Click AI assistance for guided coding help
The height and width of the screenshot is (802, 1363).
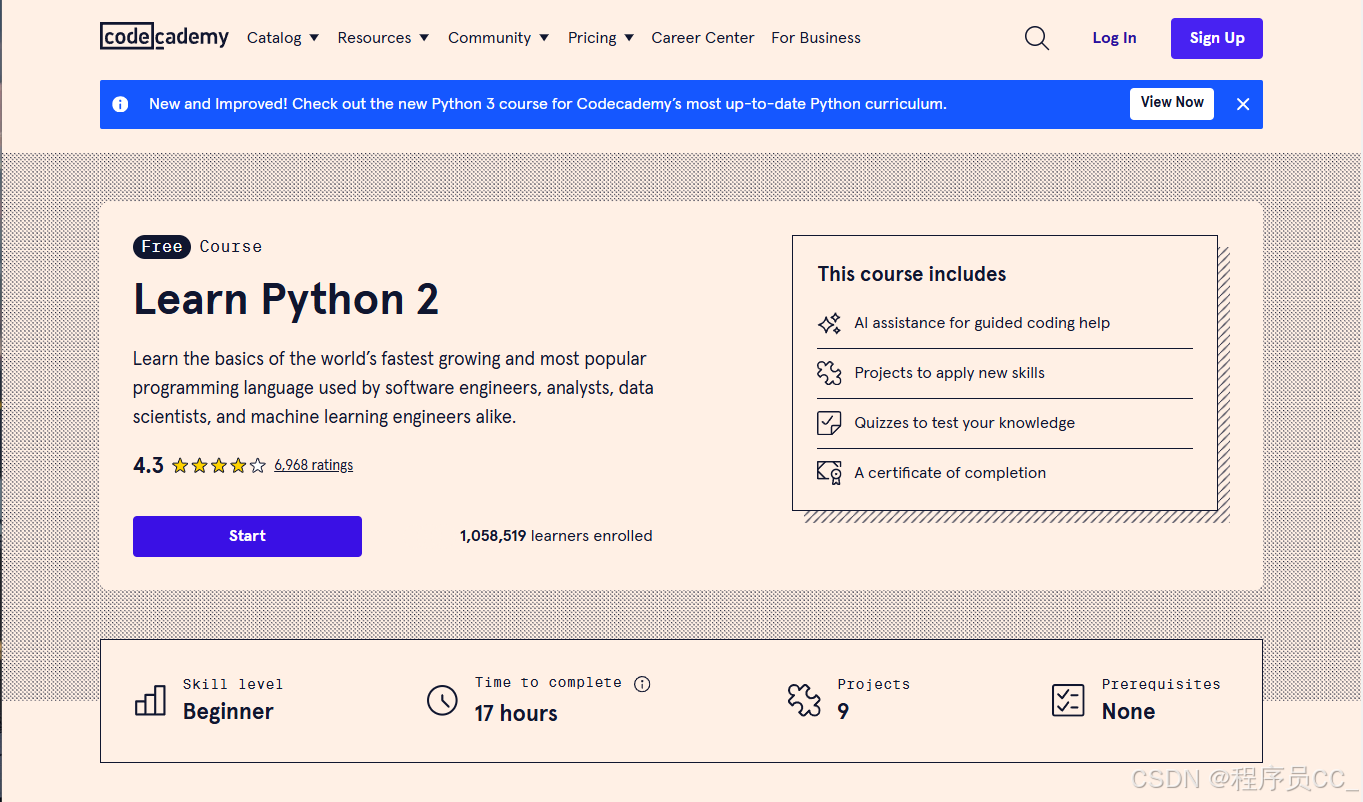pyautogui.click(x=982, y=323)
